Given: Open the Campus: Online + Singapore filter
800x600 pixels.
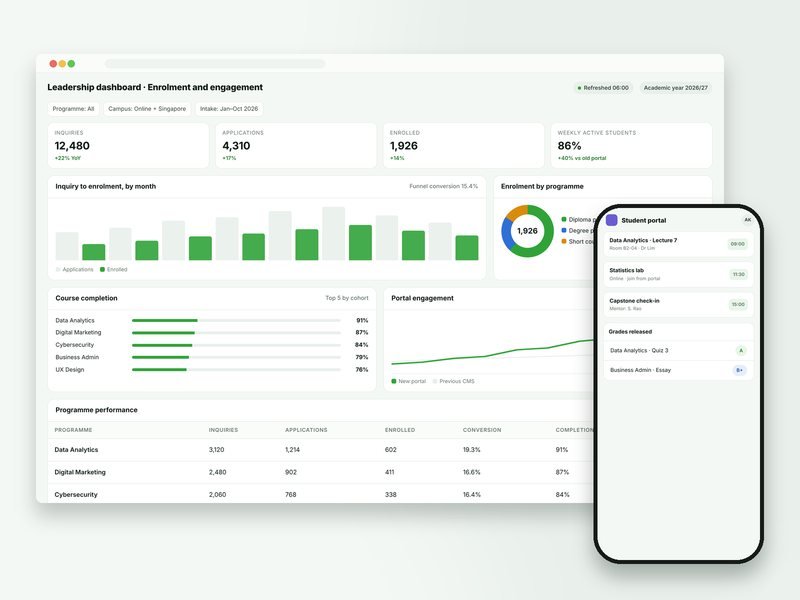Looking at the screenshot, I should click(147, 109).
